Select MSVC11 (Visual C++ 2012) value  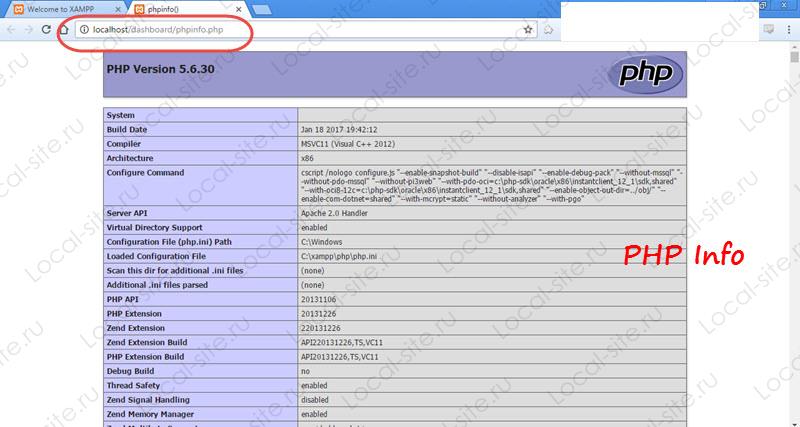(348, 144)
